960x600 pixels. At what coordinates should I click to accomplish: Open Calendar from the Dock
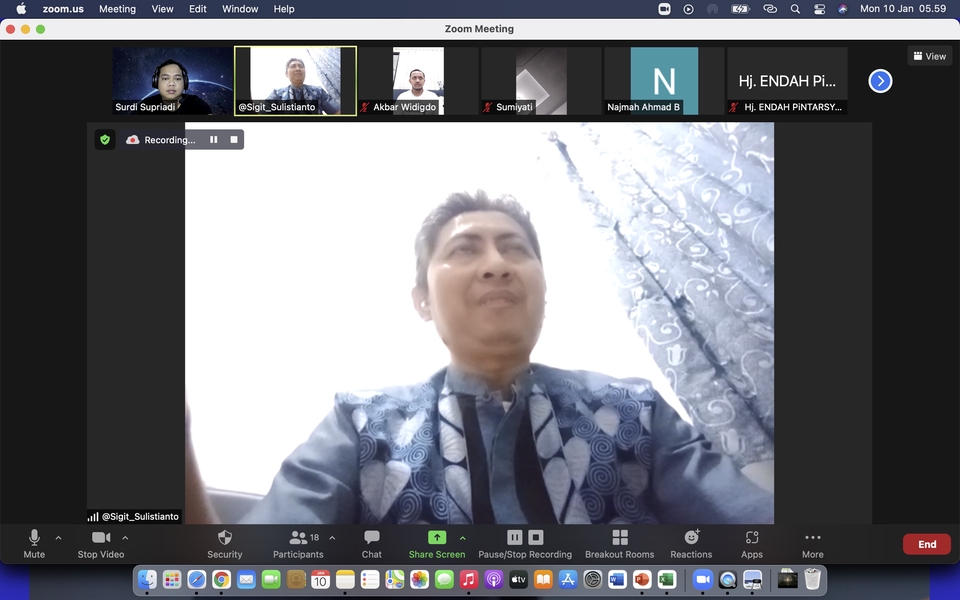coord(320,579)
